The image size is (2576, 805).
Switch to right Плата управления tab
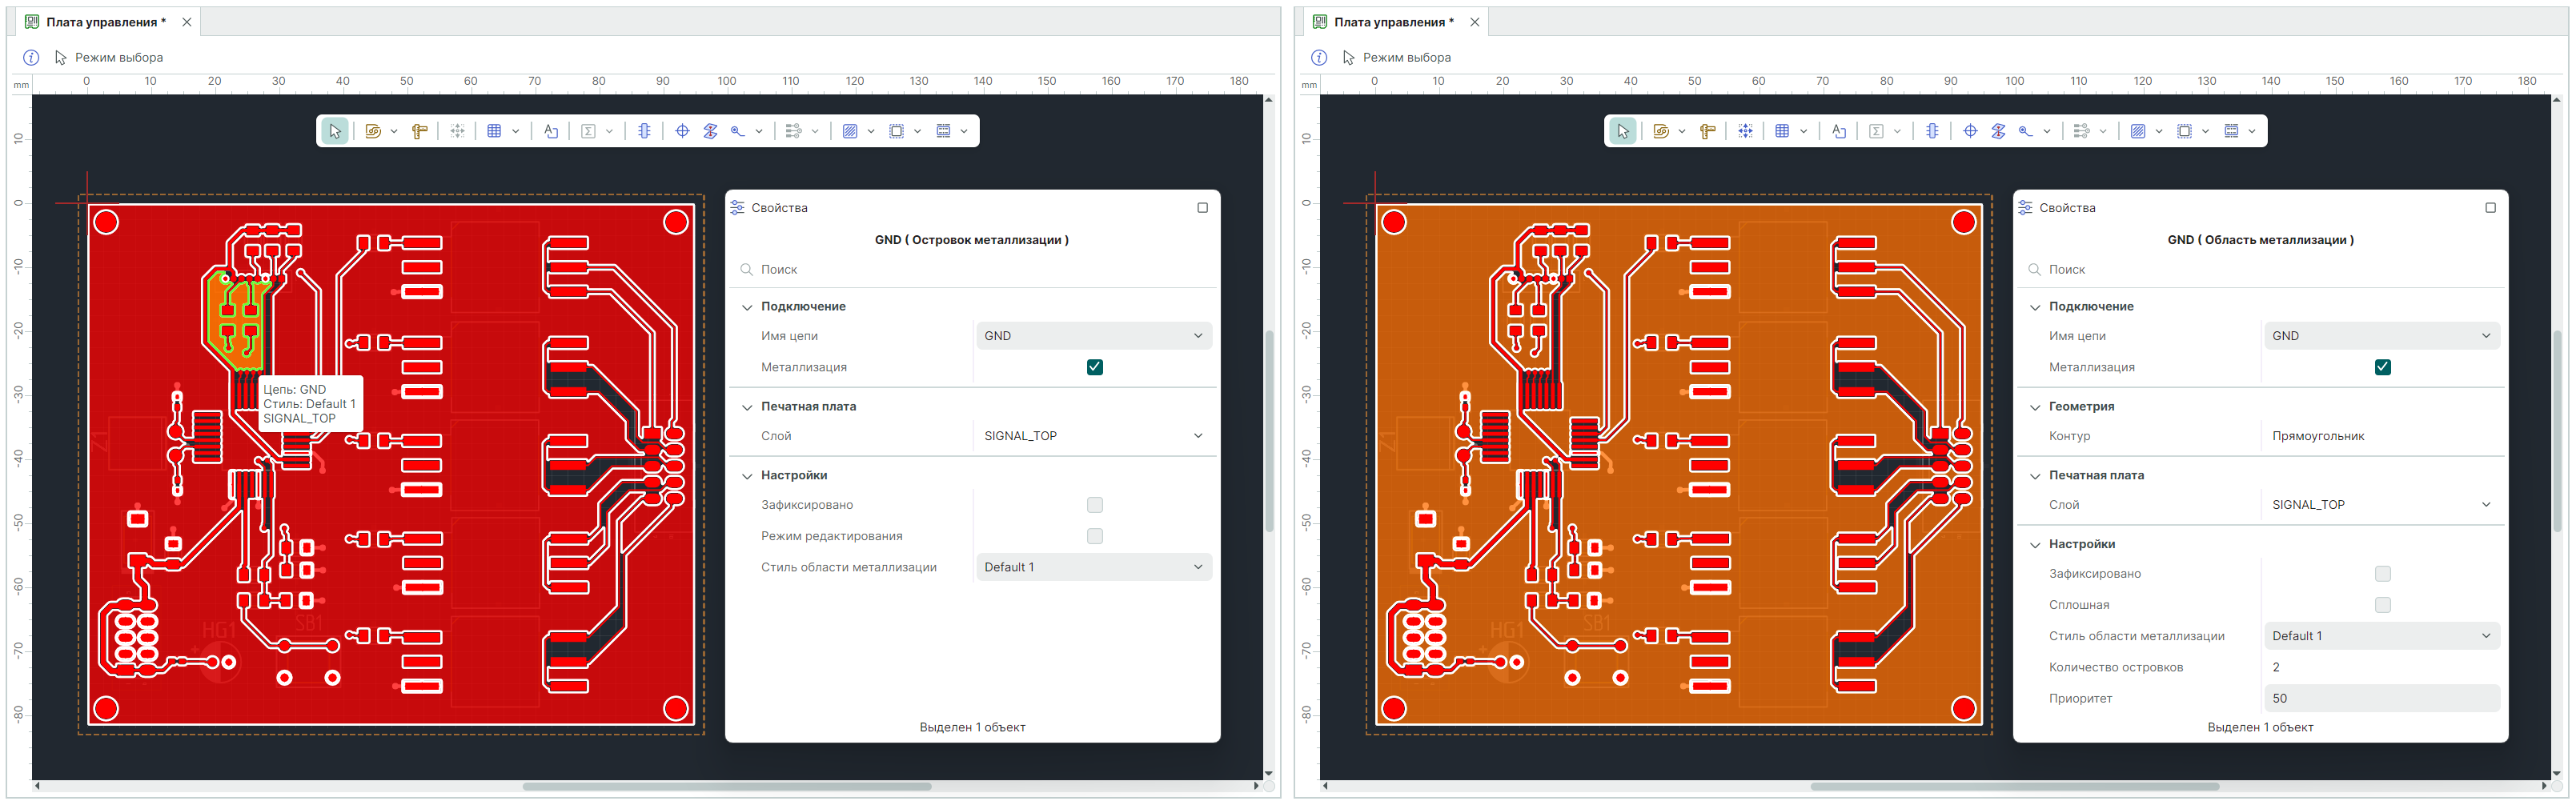coord(1393,22)
